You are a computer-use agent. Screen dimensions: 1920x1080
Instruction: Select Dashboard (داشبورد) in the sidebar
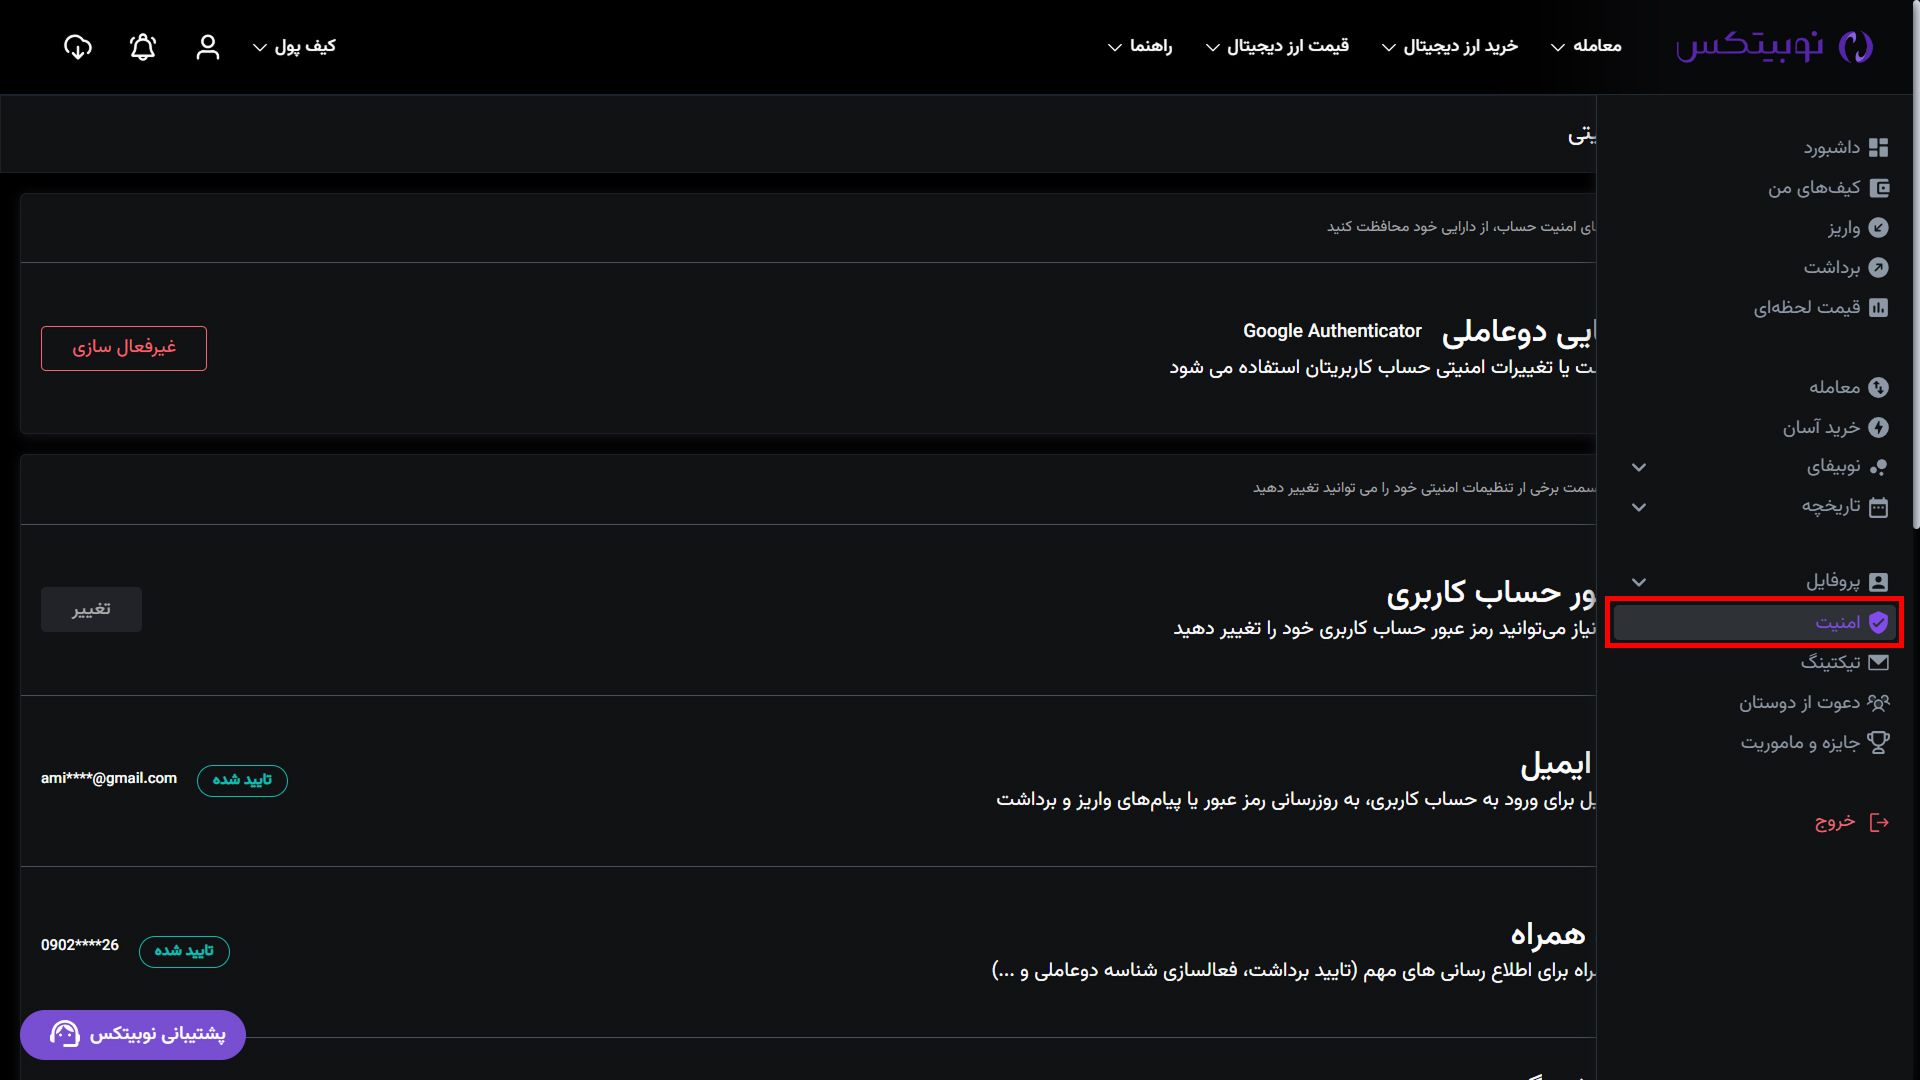pyautogui.click(x=1832, y=148)
